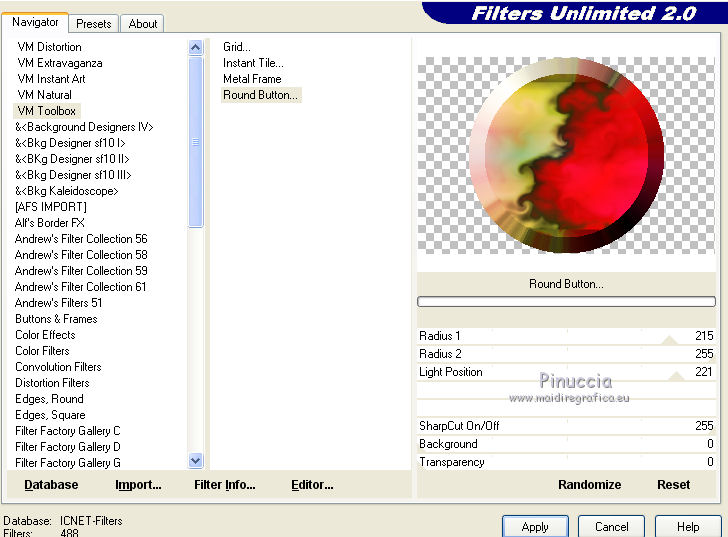The image size is (728, 537).
Task: Select Andrew's Filter Collection 61
Action: tap(80, 287)
